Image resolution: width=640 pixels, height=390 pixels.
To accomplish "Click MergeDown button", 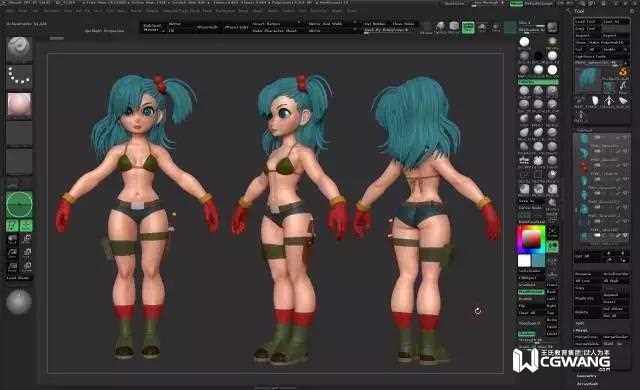I will point(587,337).
